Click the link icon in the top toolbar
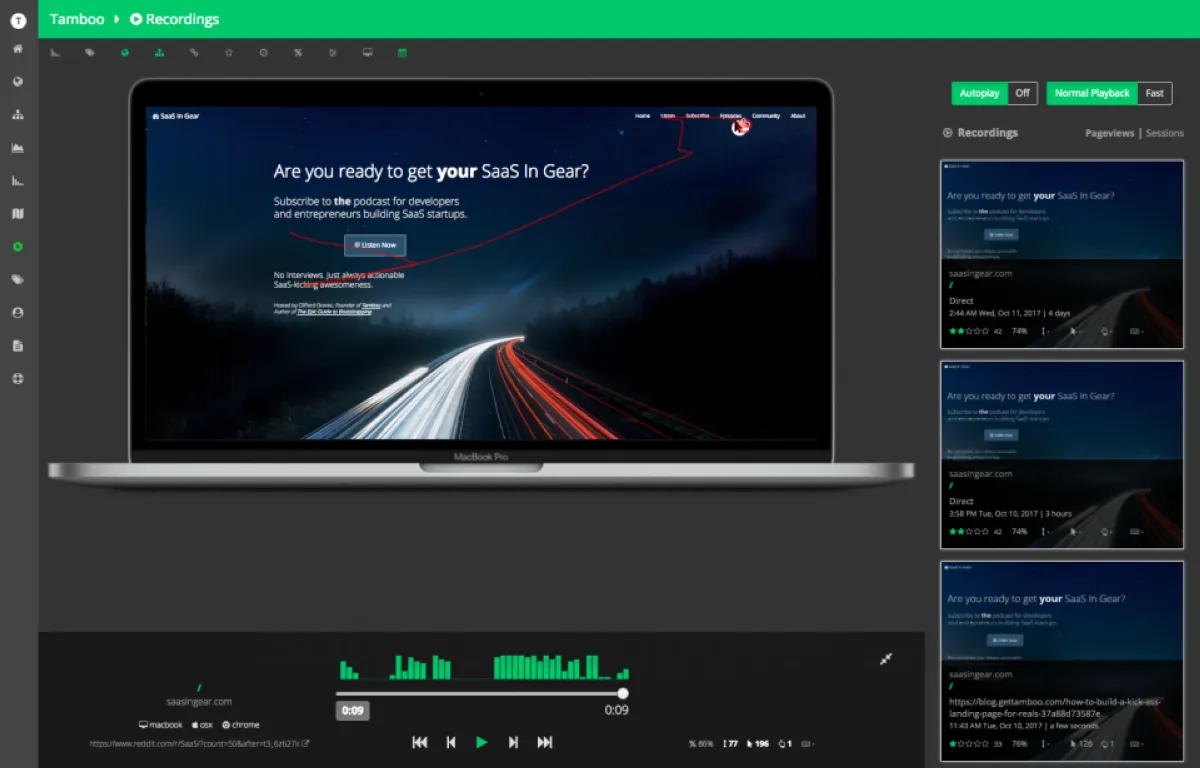The height and width of the screenshot is (768, 1200). (x=194, y=52)
